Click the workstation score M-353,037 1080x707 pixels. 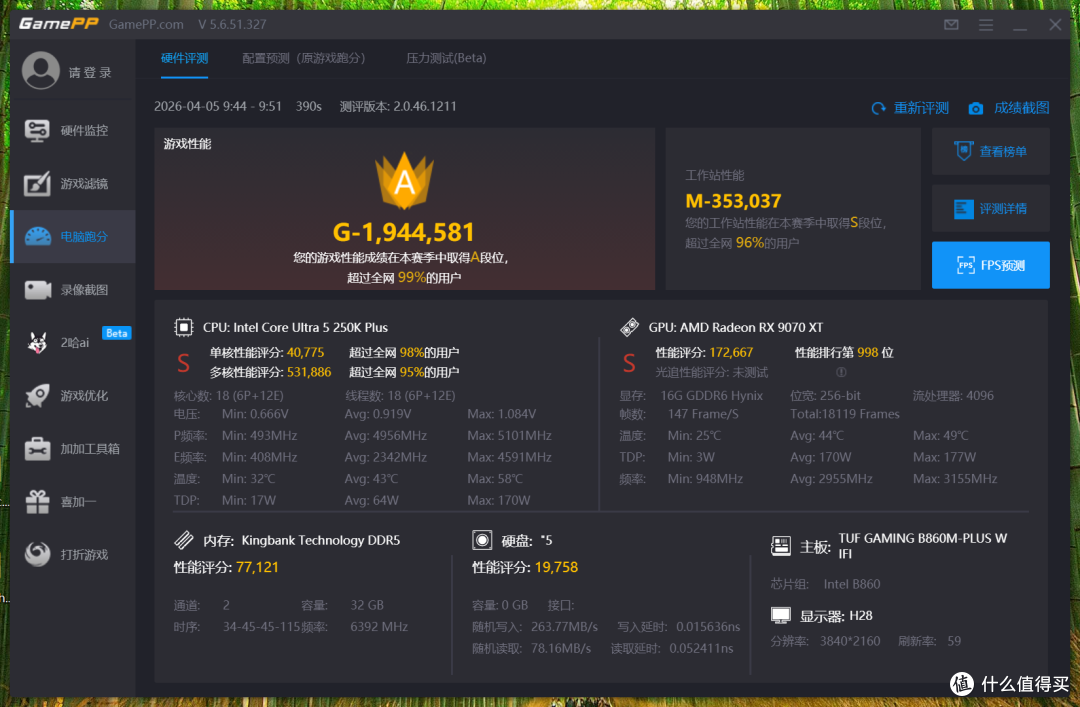tap(734, 201)
